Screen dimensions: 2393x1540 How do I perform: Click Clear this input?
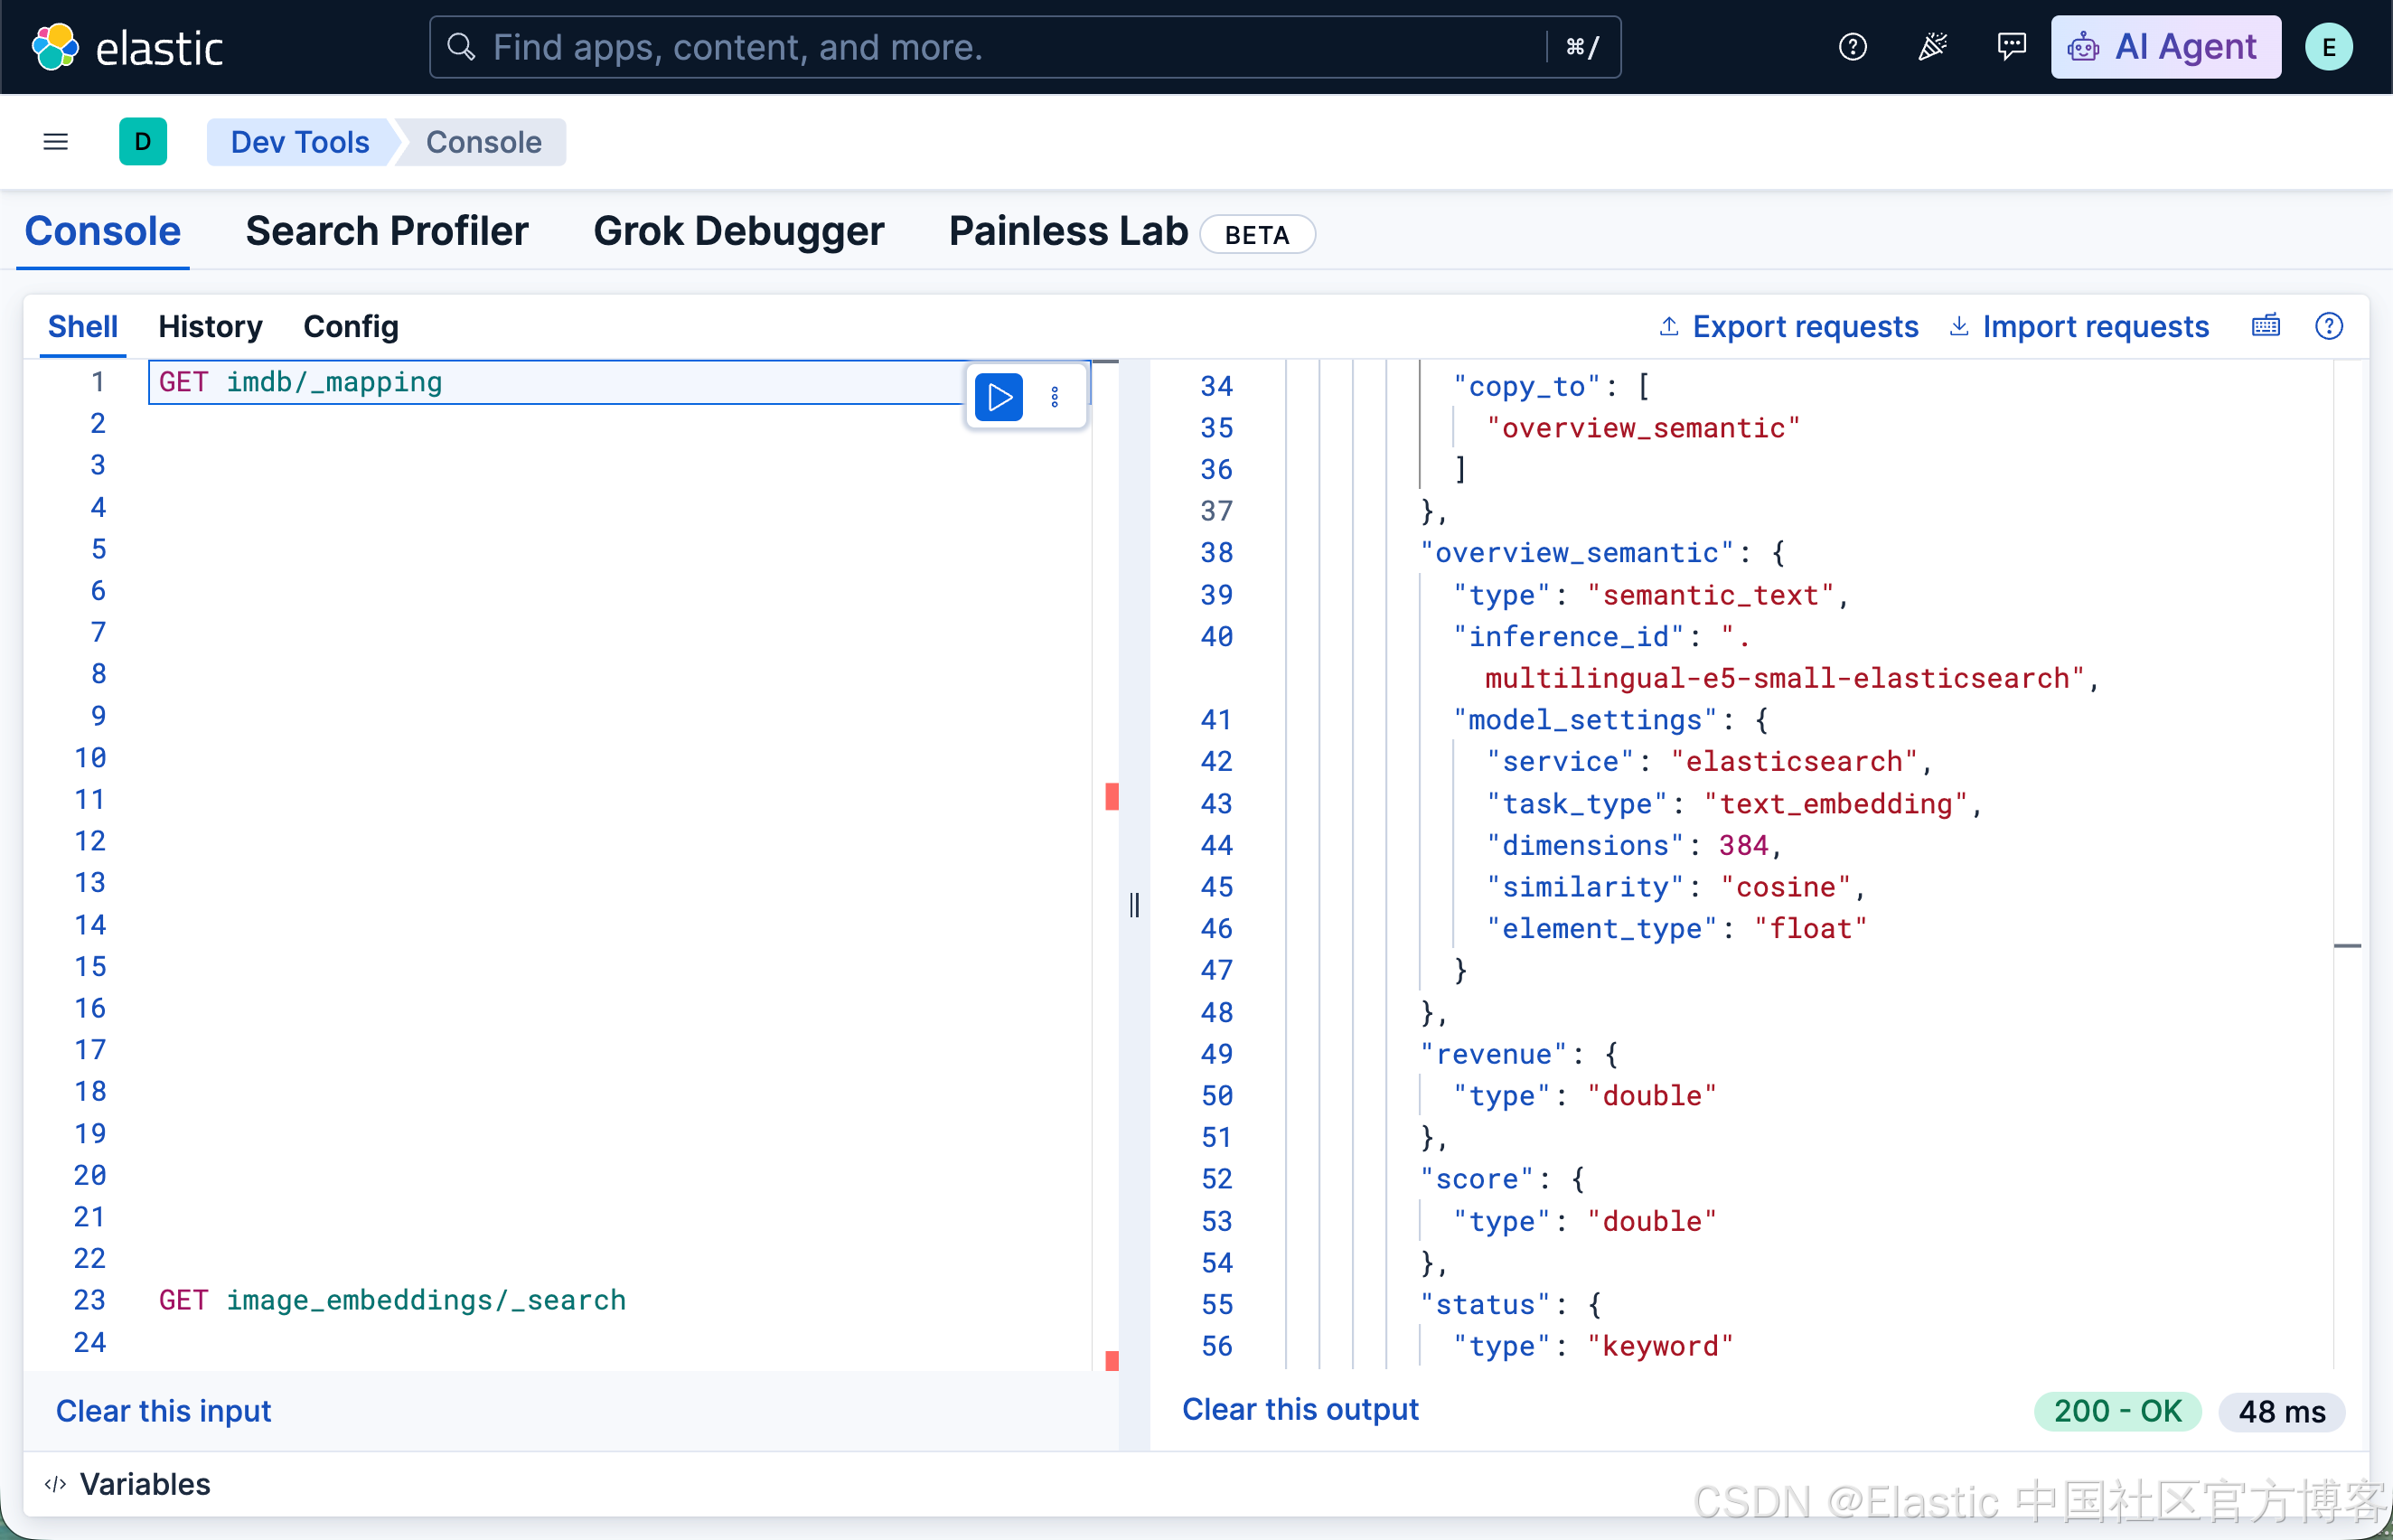163,1411
